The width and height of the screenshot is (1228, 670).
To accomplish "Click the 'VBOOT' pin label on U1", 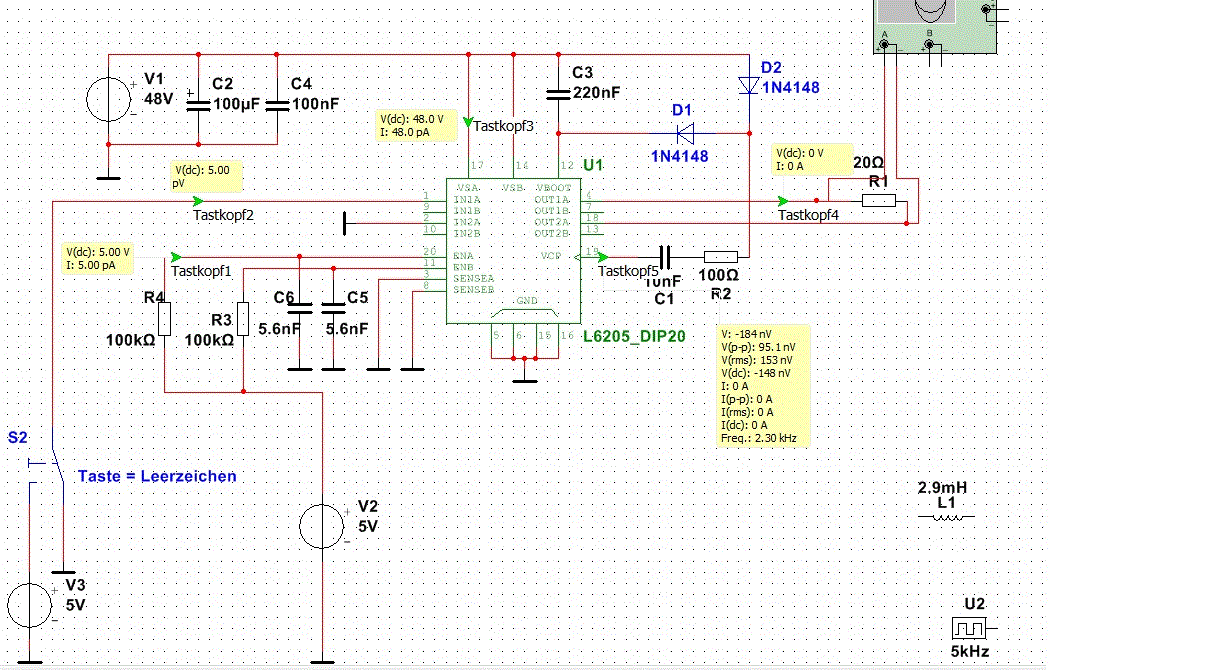I will pyautogui.click(x=554, y=188).
